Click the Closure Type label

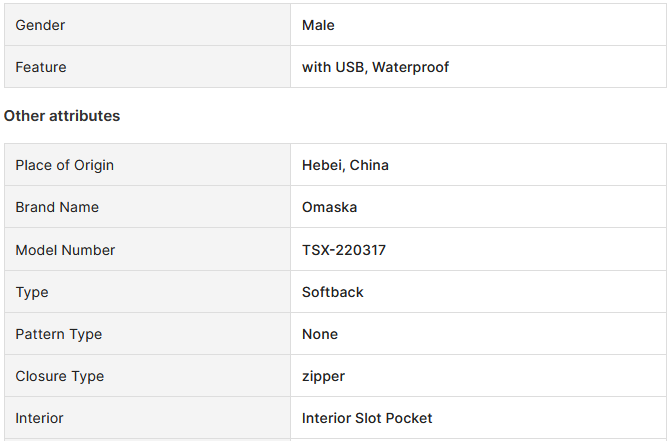[x=59, y=376]
